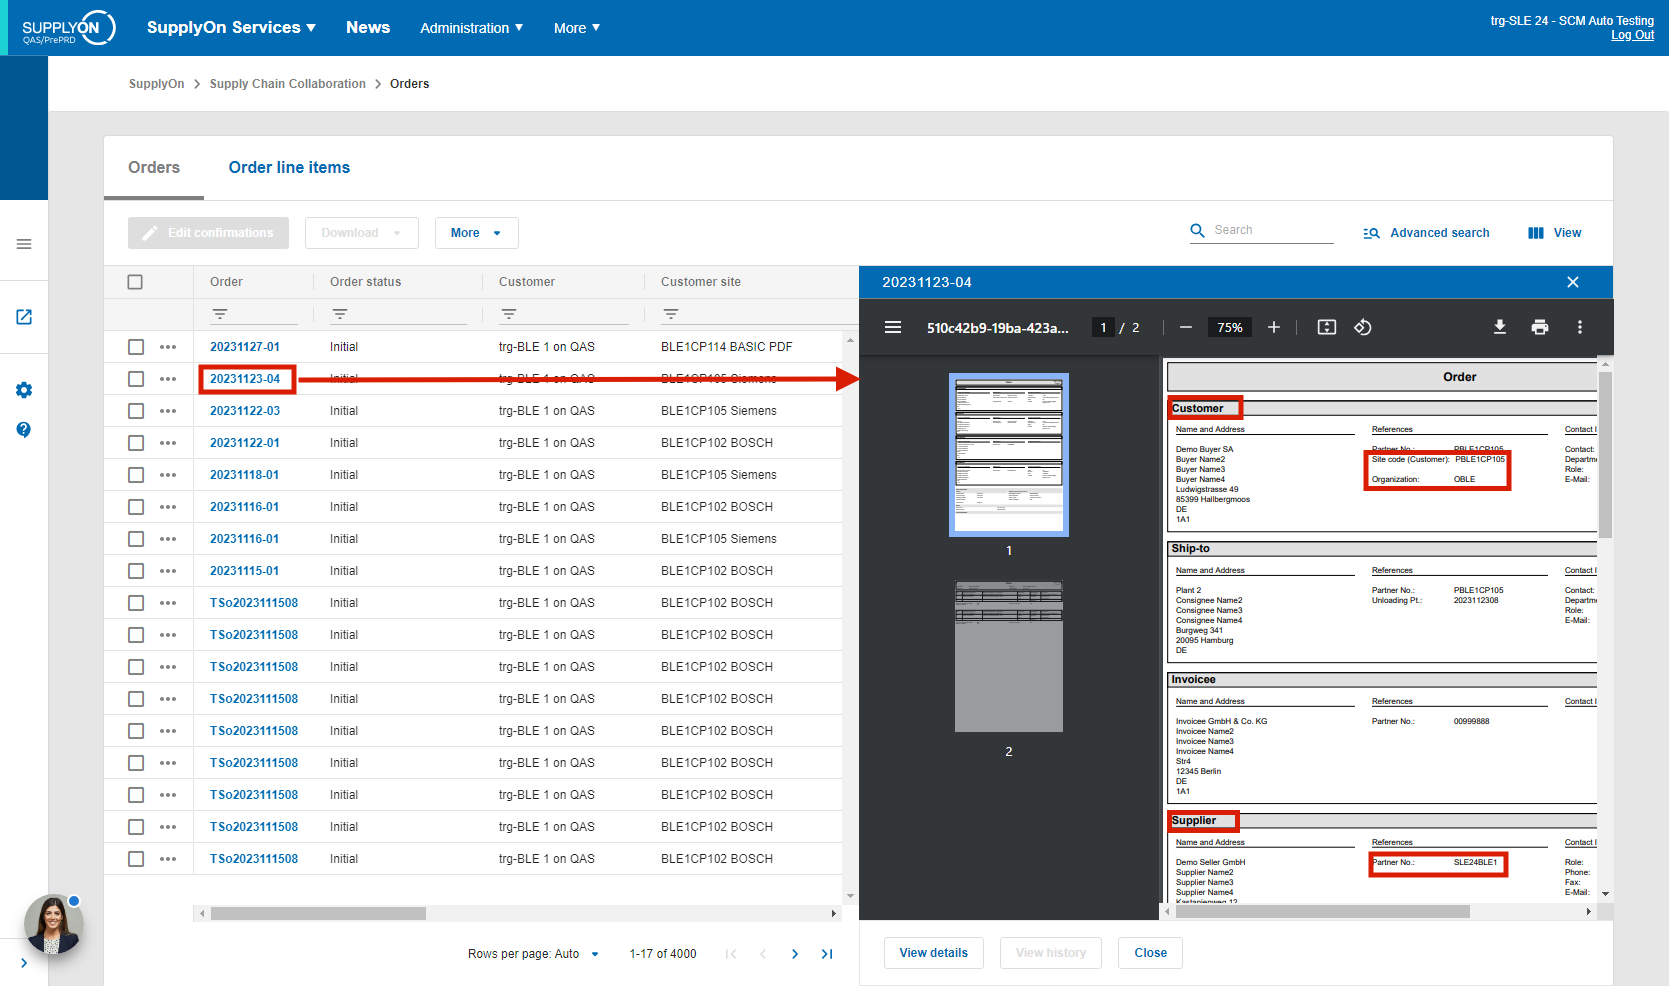Expand the Administration menu
Image resolution: width=1669 pixels, height=986 pixels.
[471, 28]
